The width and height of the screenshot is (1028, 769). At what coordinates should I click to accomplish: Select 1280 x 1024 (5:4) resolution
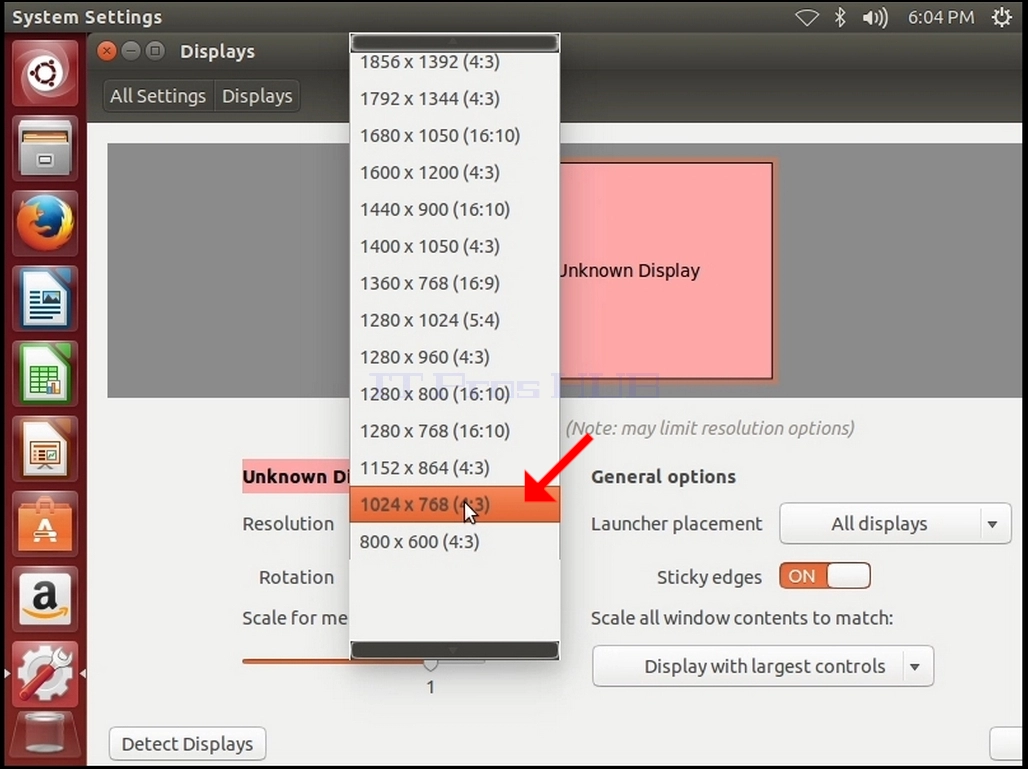(x=454, y=320)
